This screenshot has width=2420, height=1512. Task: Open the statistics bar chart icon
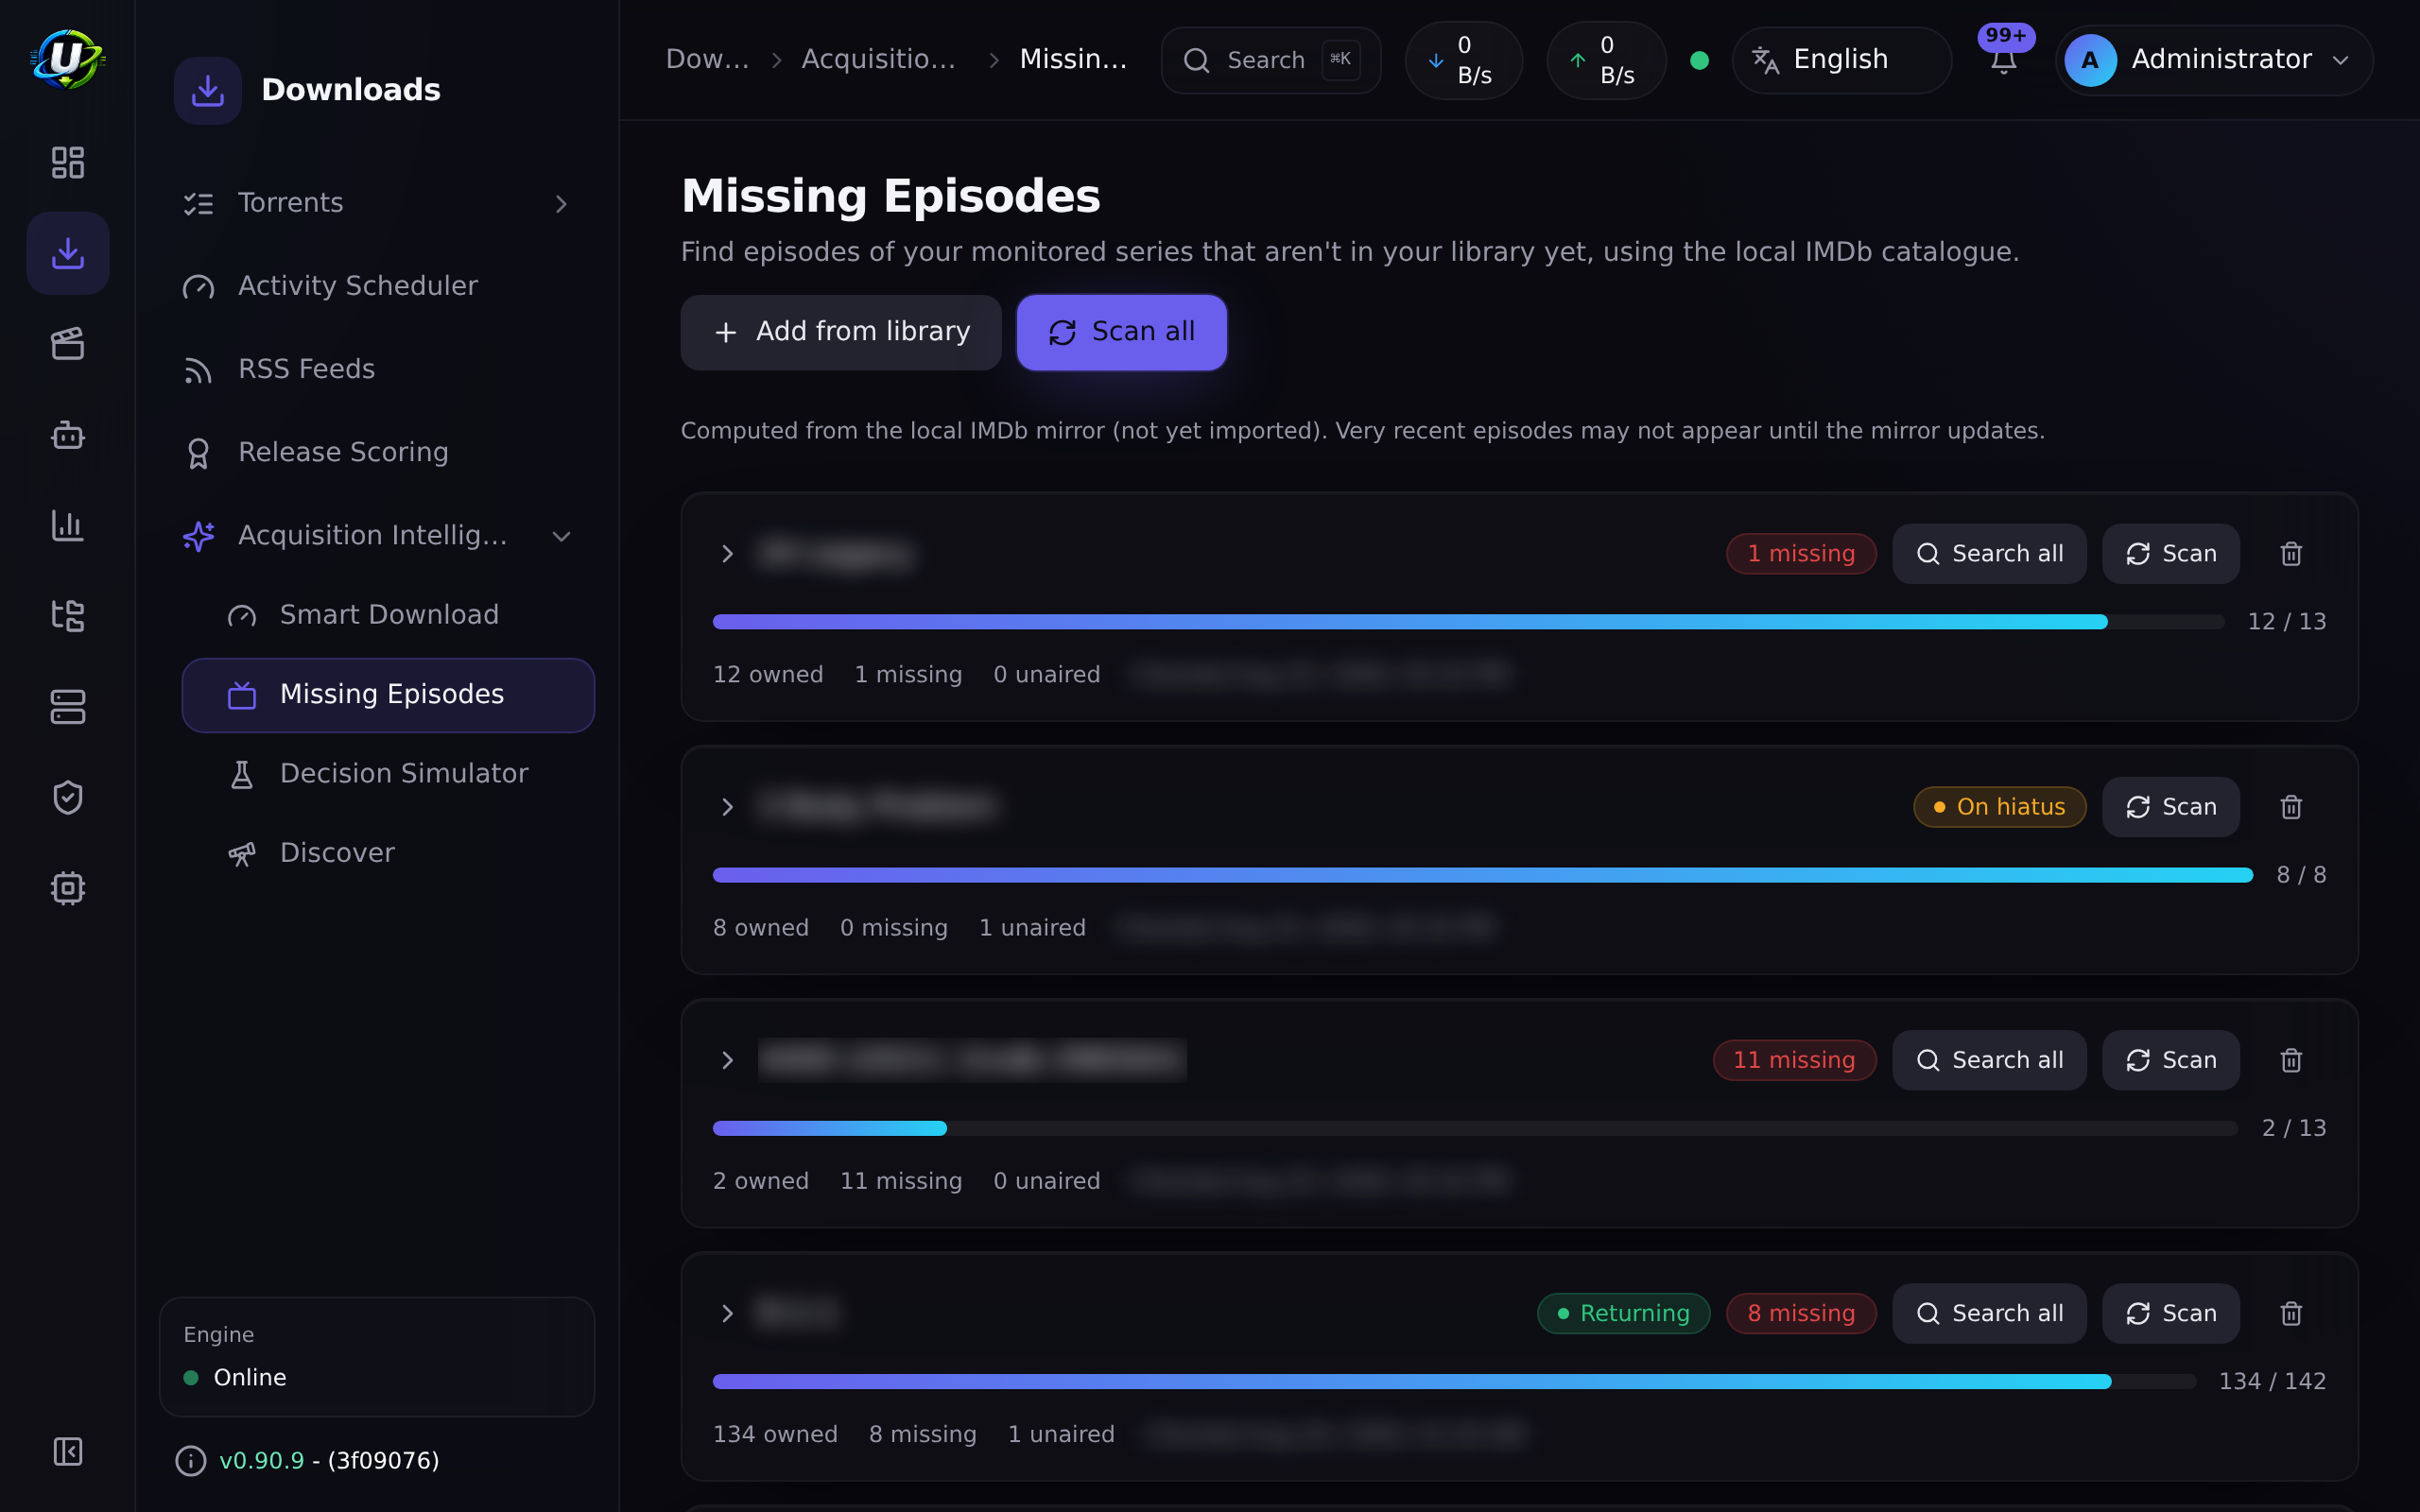point(67,525)
